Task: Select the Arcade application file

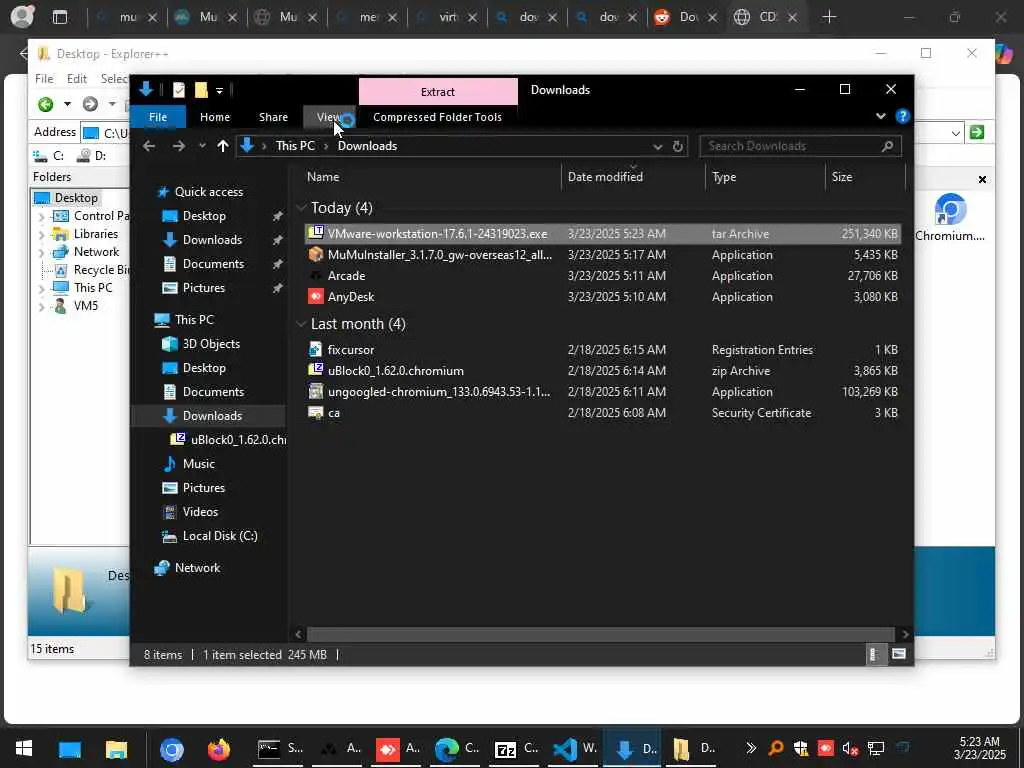Action: 602,276
